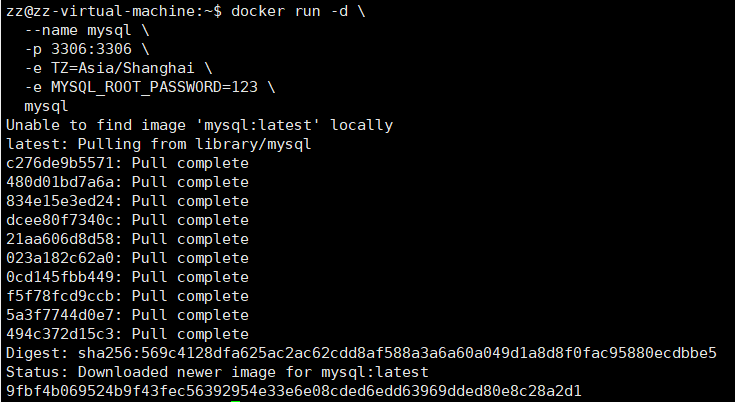Click the 'TZ=Asia/Shanghai' environment variable
The width and height of the screenshot is (735, 402).
click(122, 68)
